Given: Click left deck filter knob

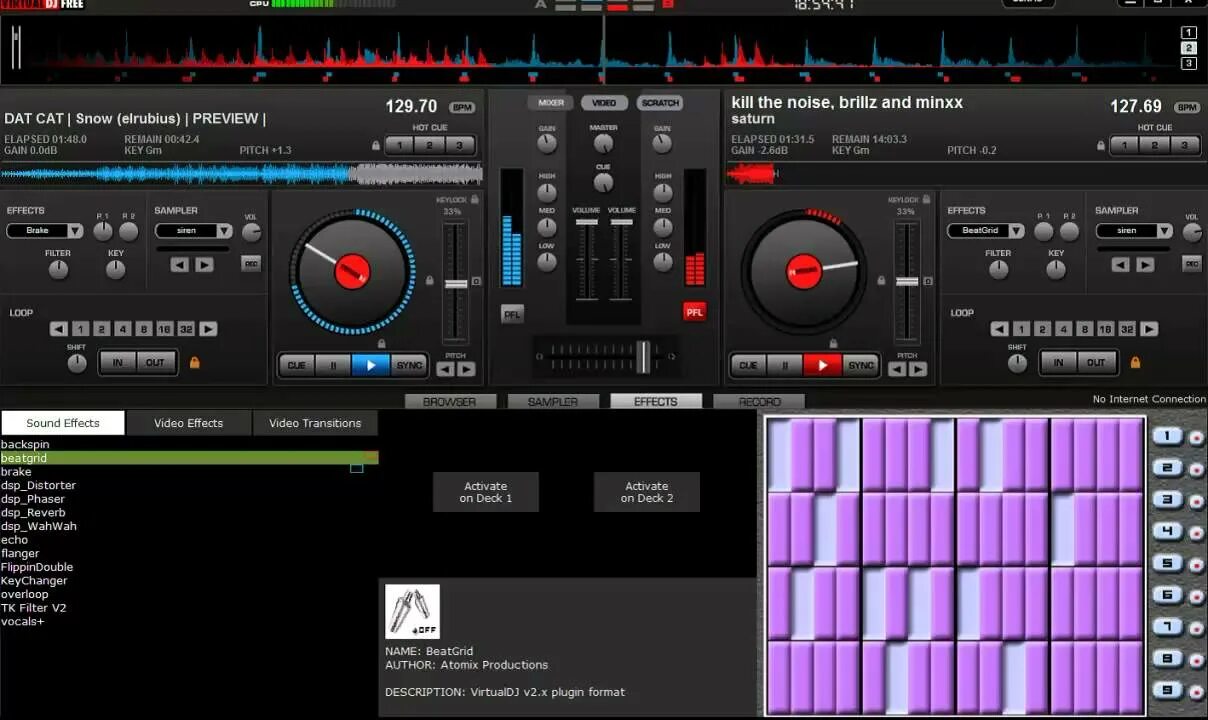Looking at the screenshot, I should click(x=59, y=269).
